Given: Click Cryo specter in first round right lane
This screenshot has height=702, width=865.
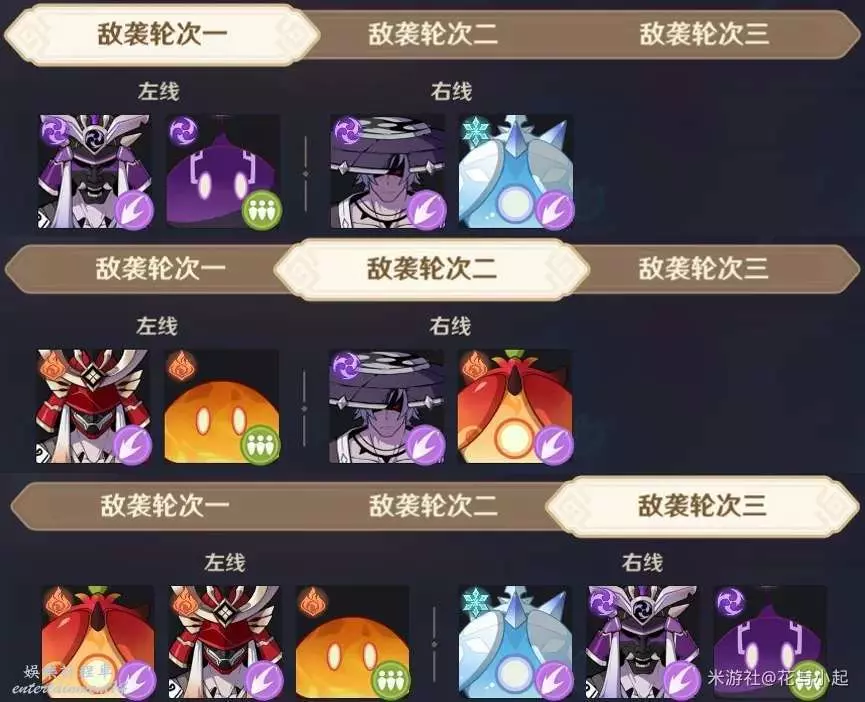Looking at the screenshot, I should tap(515, 172).
